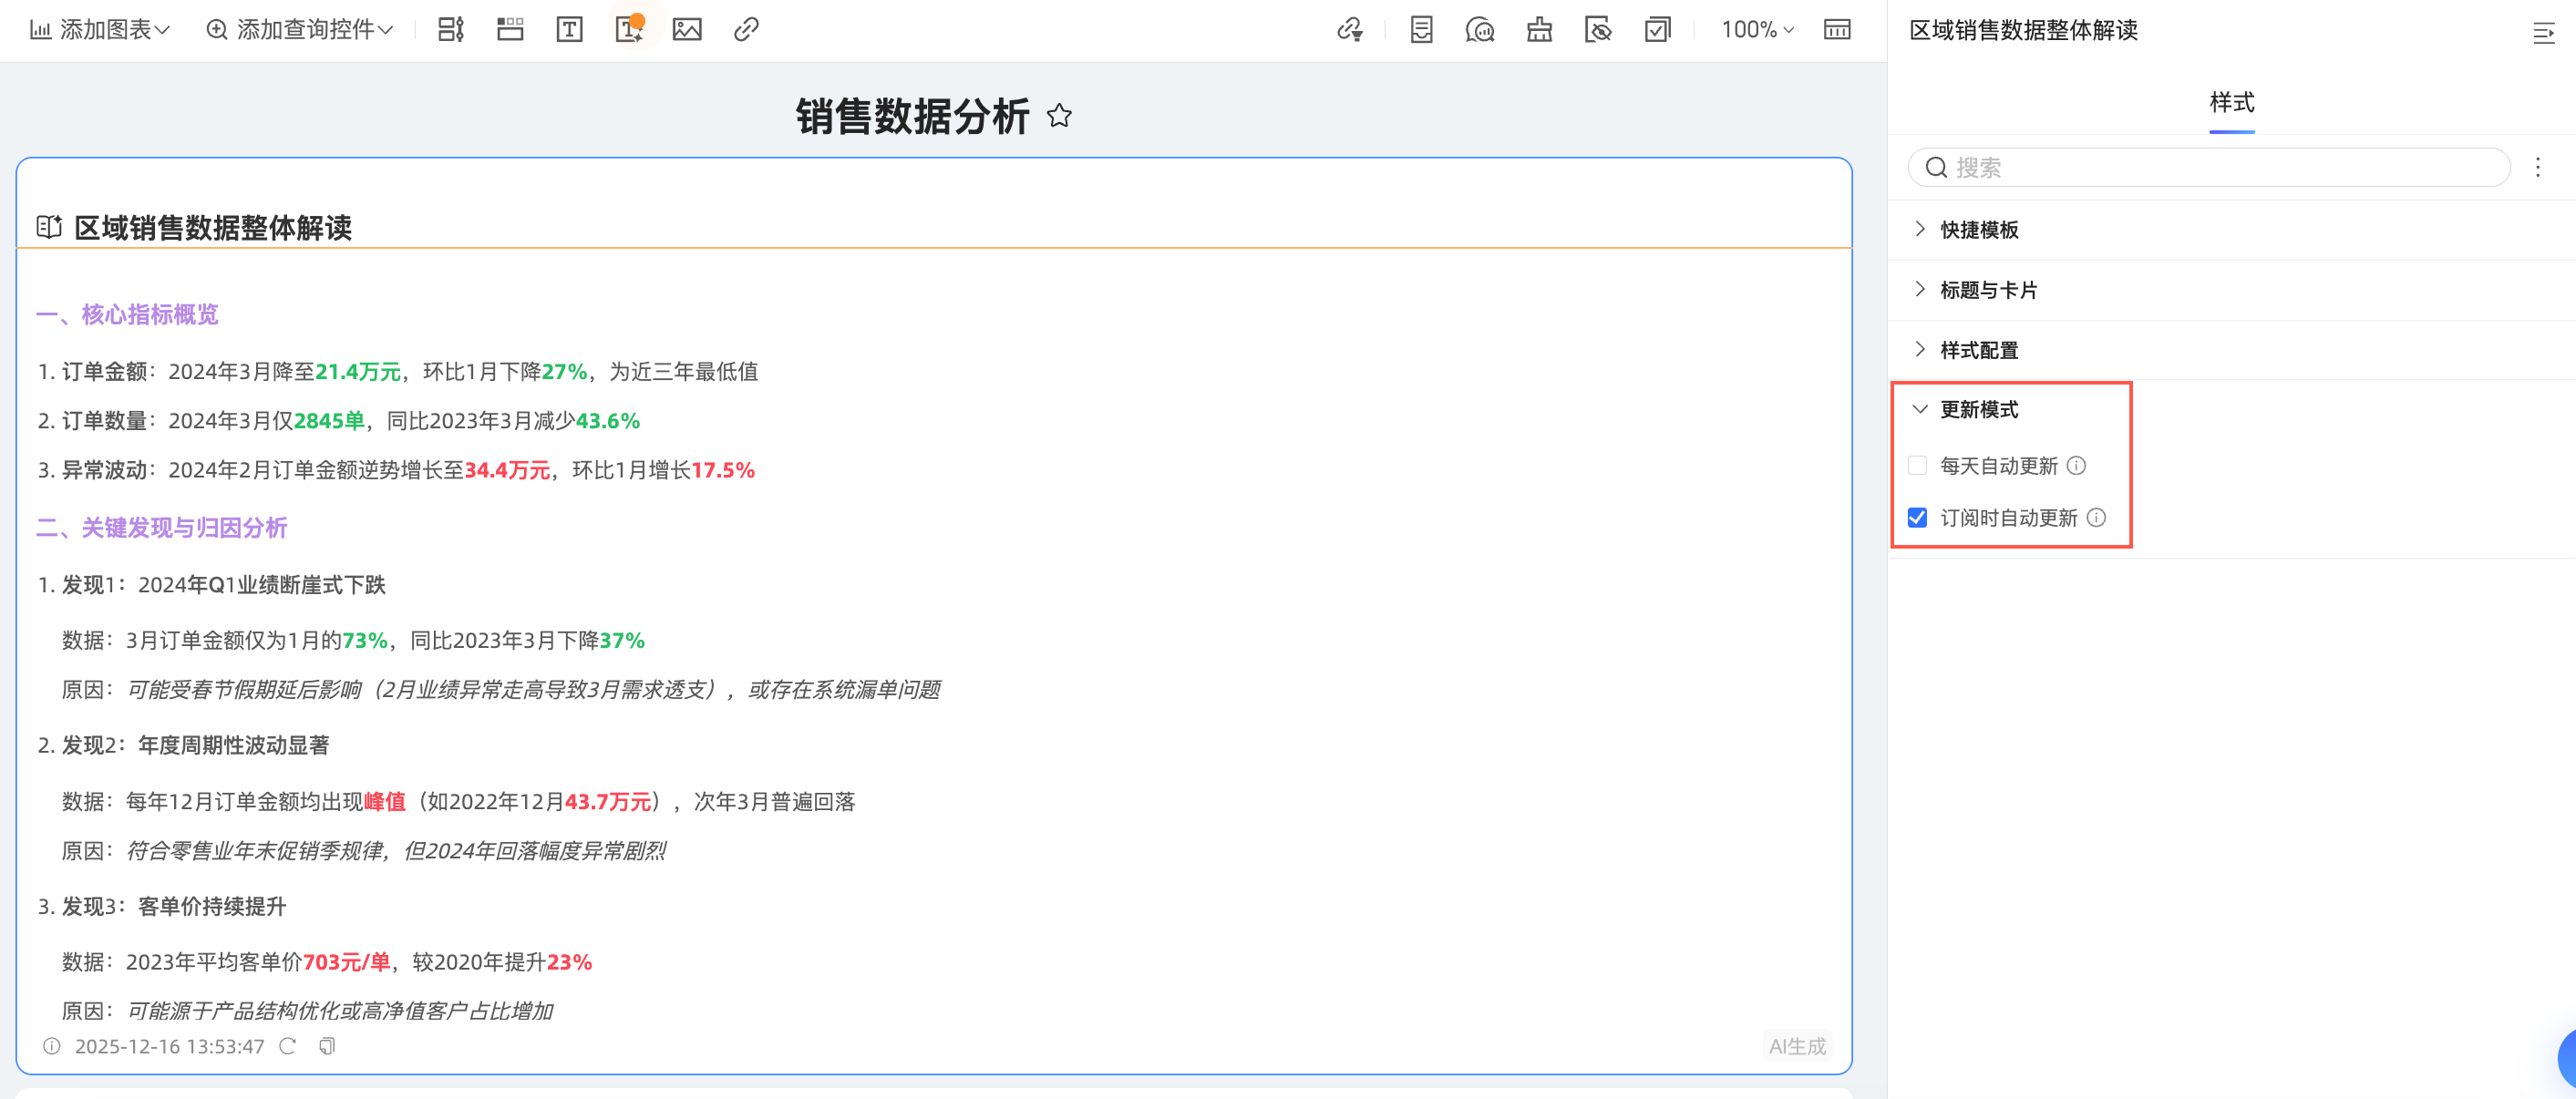The width and height of the screenshot is (2576, 1099).
Task: Open the three-dot menu beside search
Action: [x=2537, y=167]
